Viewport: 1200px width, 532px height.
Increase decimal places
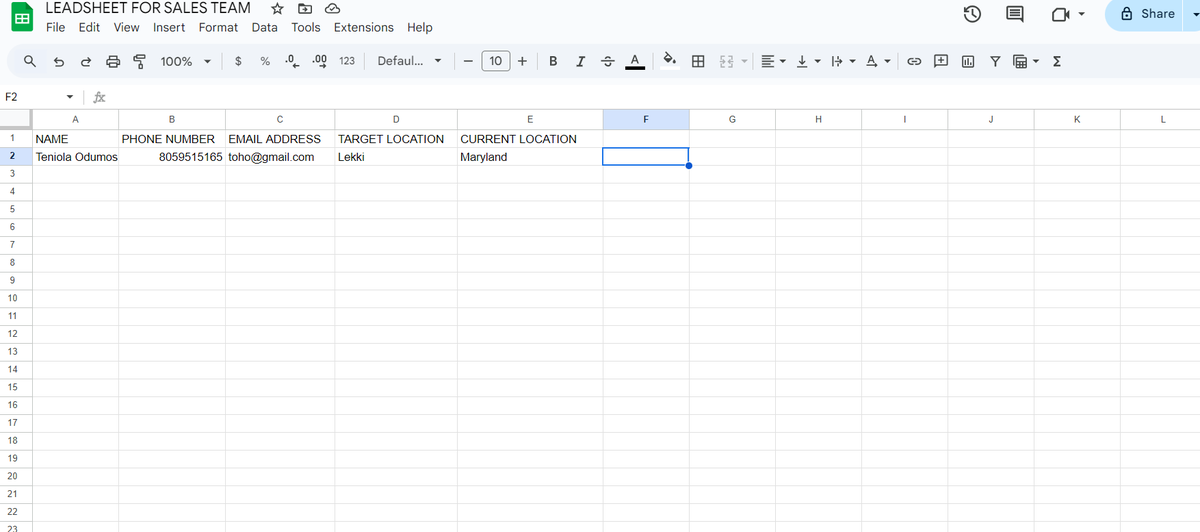[320, 61]
